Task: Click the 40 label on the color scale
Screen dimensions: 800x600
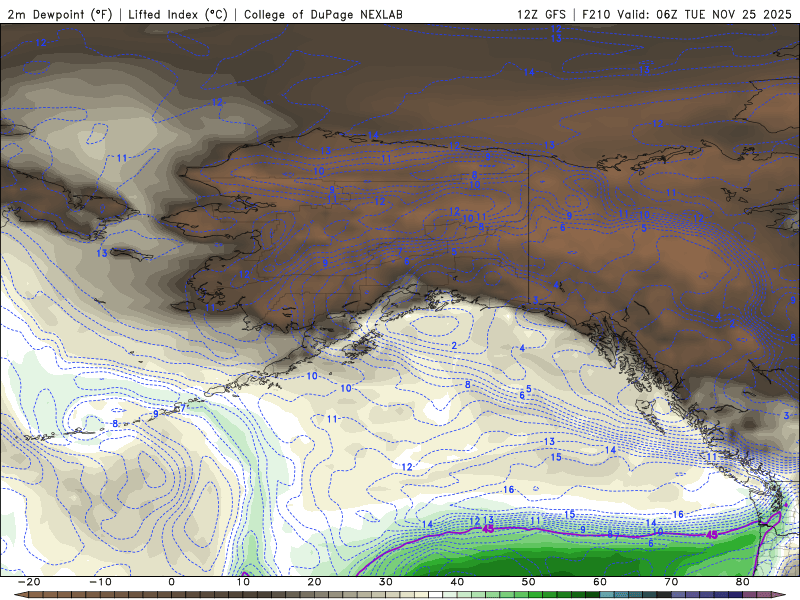Action: click(457, 582)
